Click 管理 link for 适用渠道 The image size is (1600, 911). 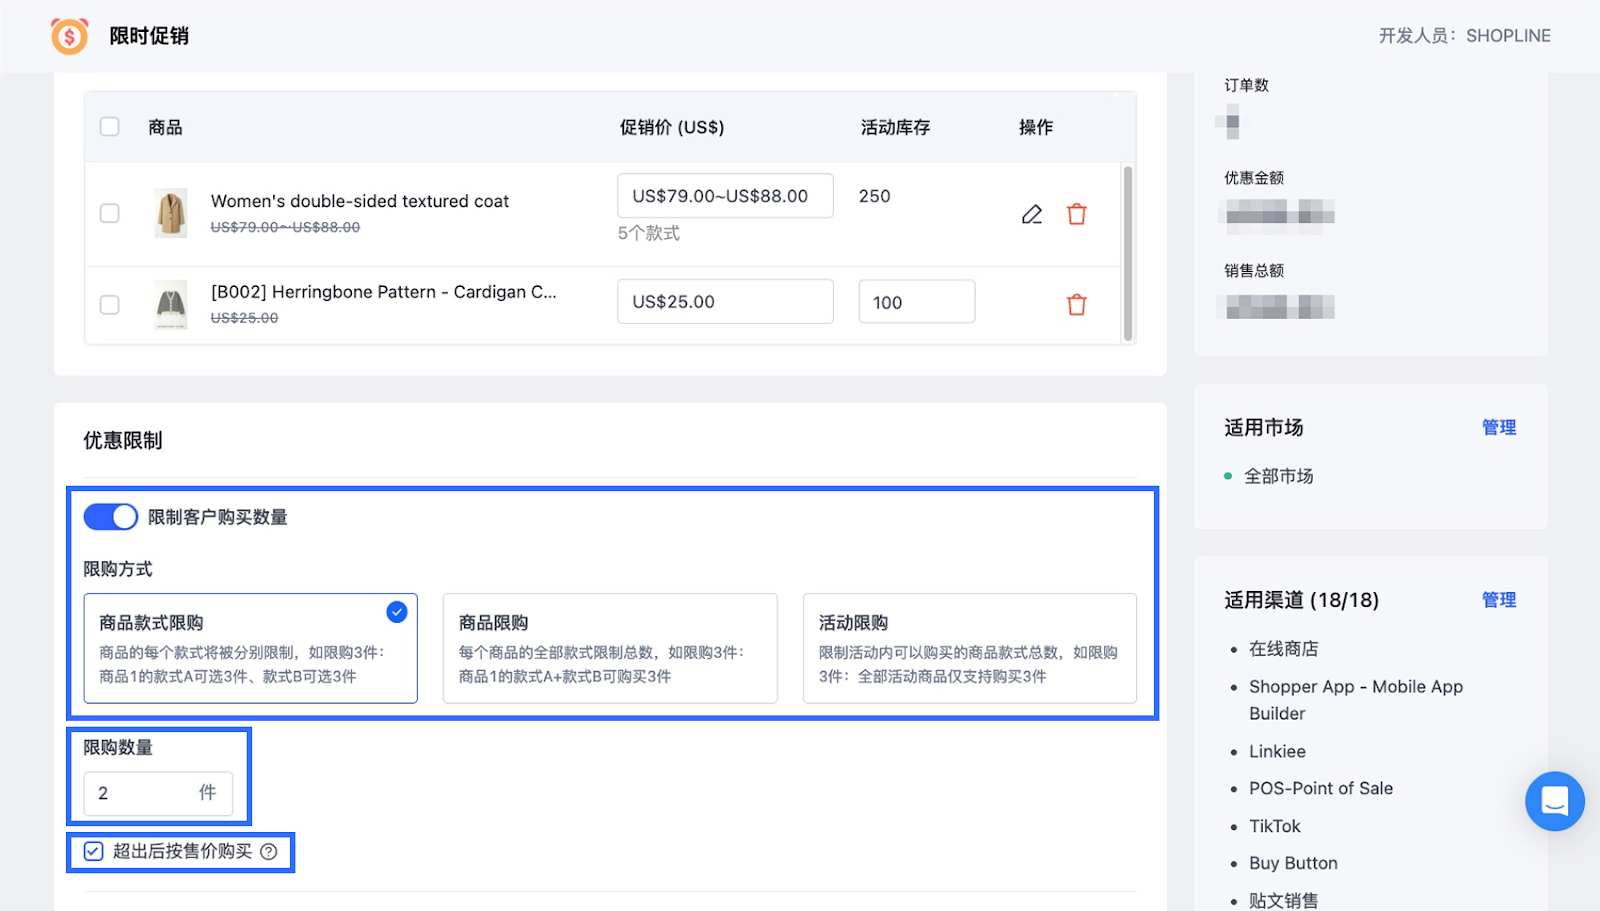(1498, 600)
